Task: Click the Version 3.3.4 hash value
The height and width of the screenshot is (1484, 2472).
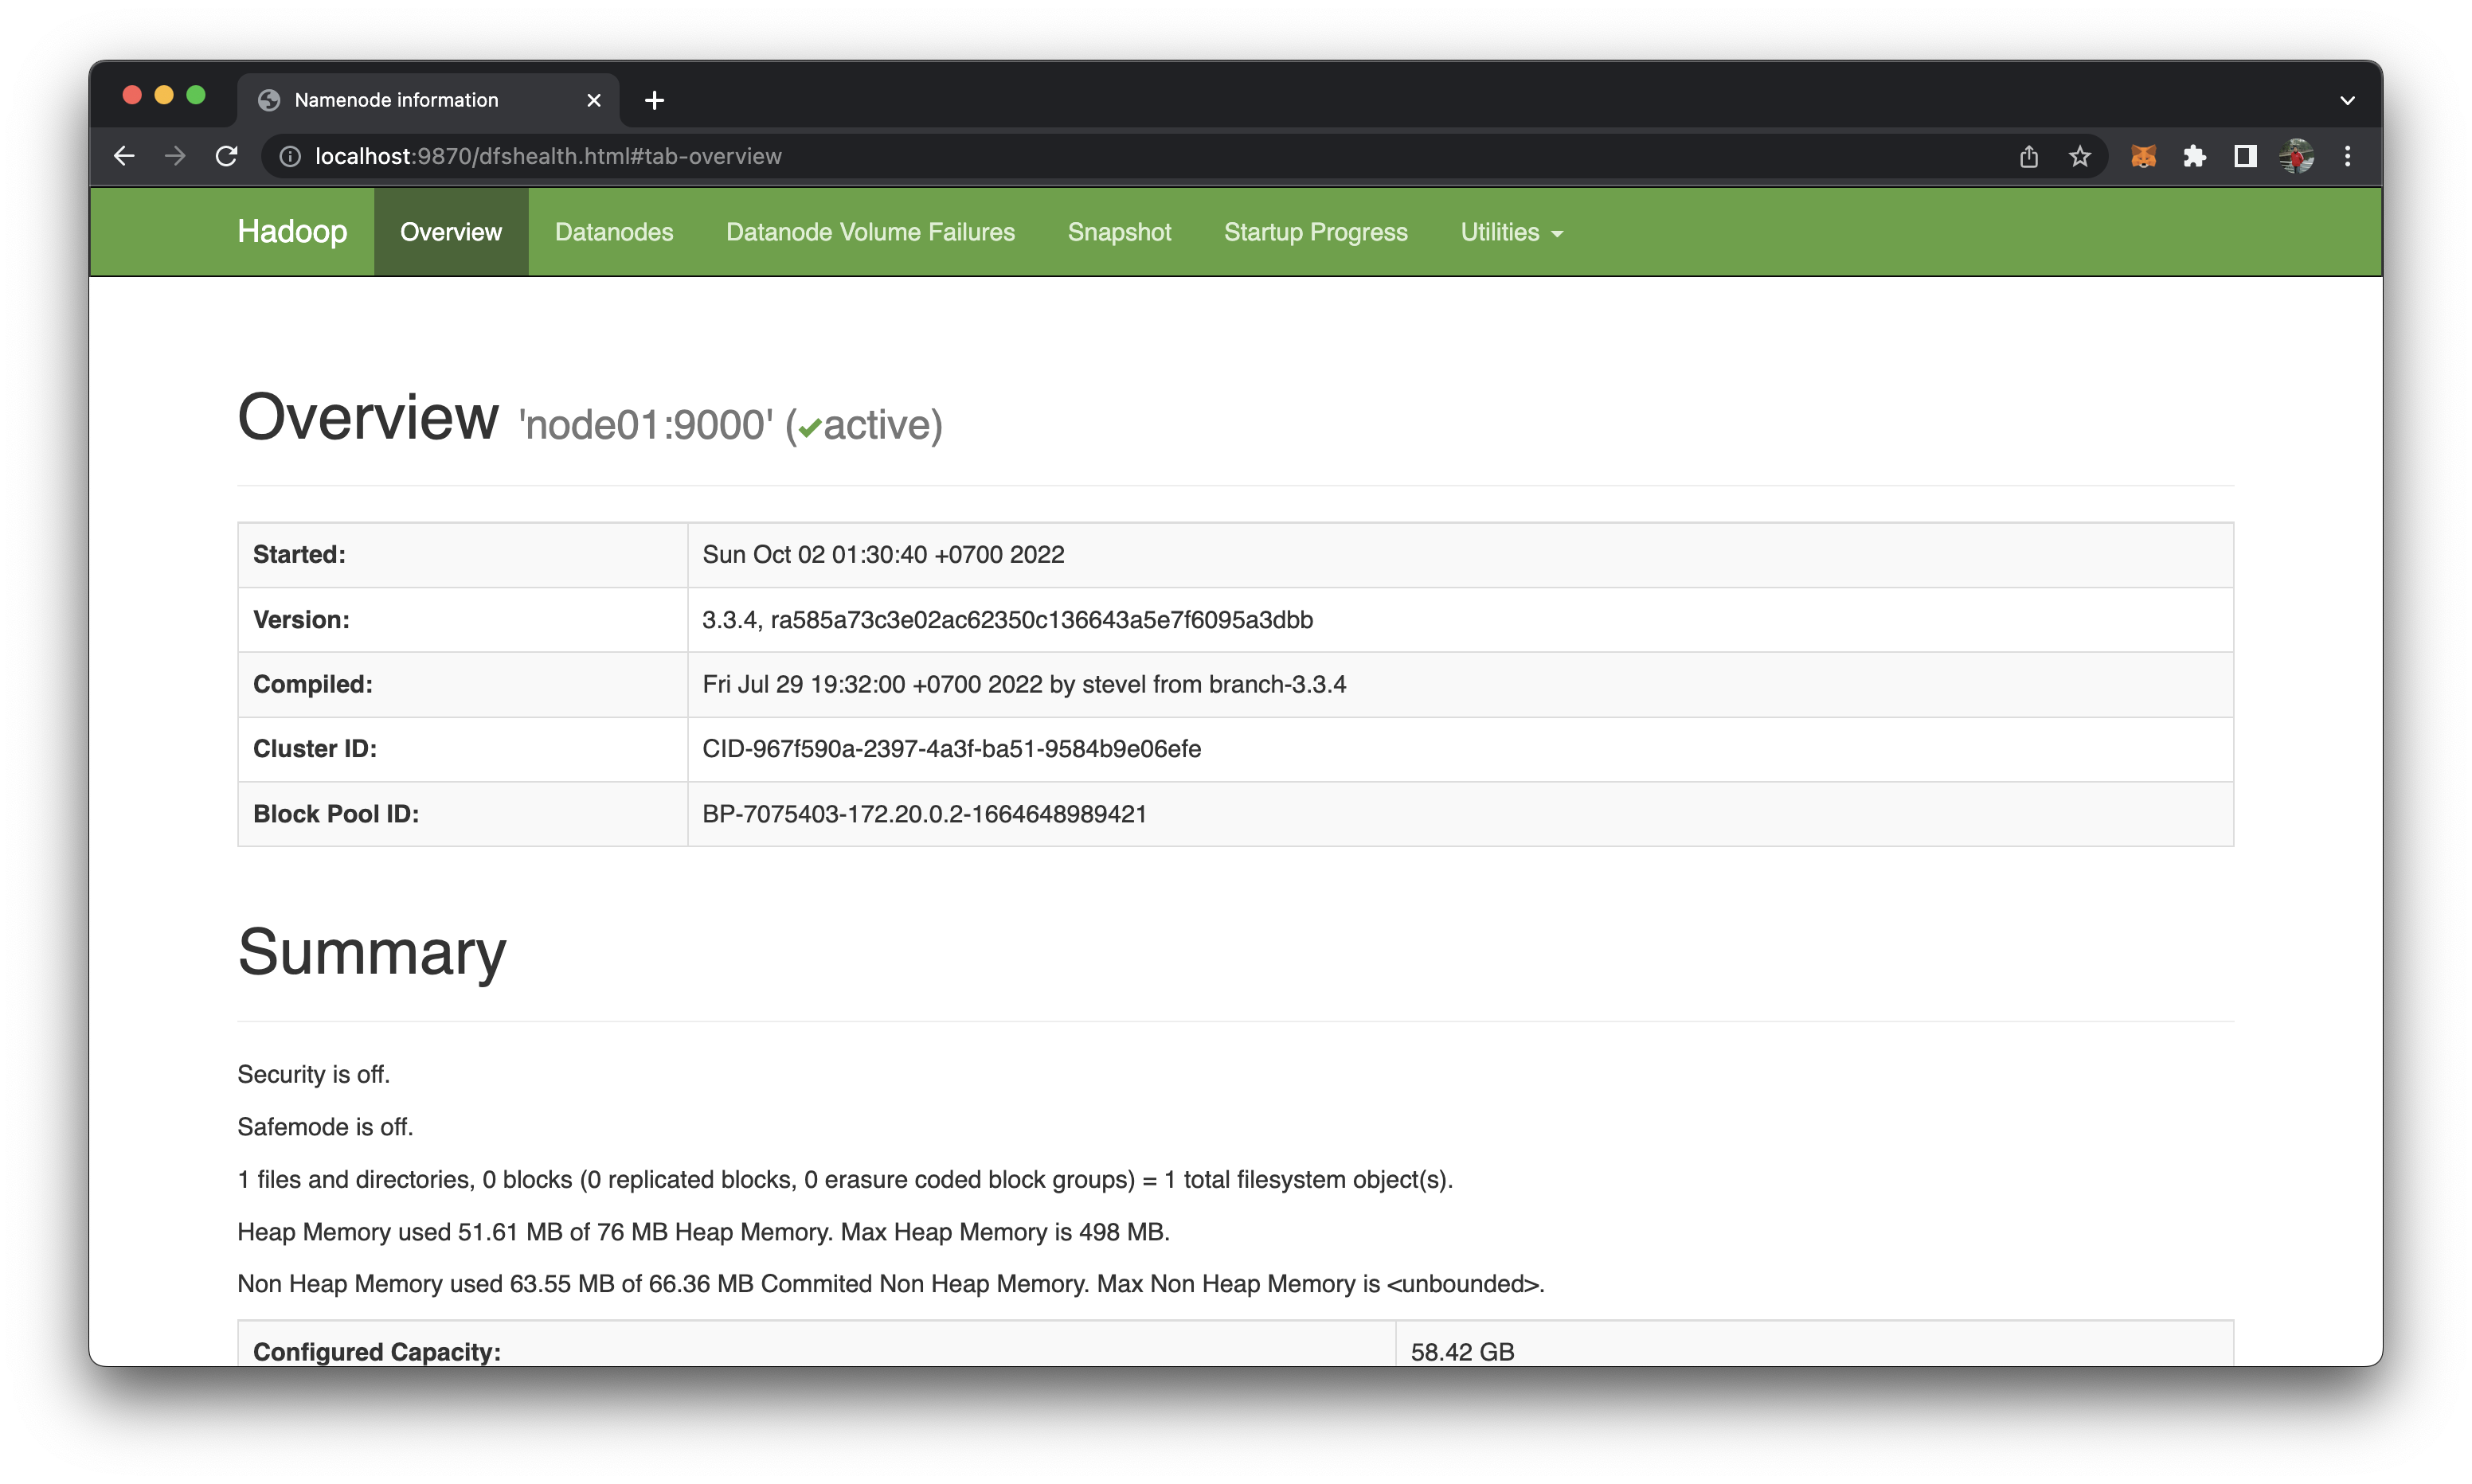Action: click(1007, 620)
